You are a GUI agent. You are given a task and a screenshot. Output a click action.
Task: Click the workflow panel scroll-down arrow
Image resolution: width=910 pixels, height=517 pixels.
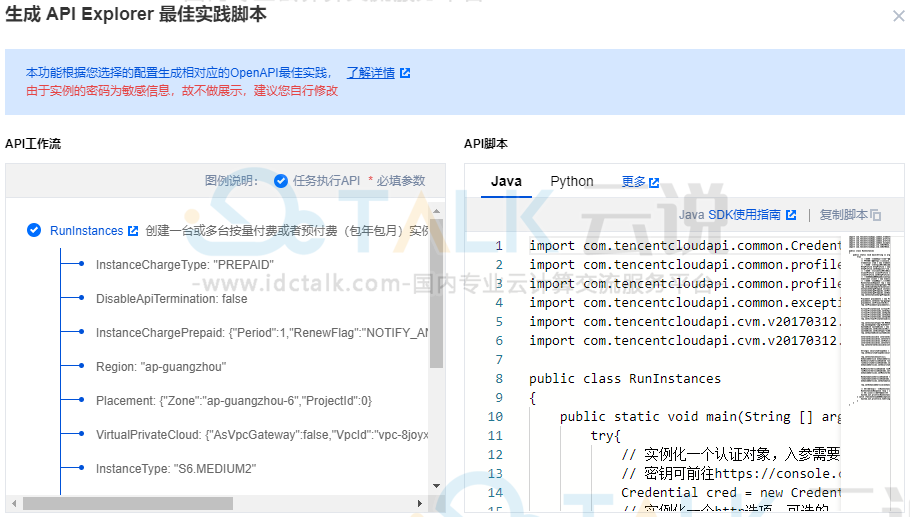(x=436, y=486)
